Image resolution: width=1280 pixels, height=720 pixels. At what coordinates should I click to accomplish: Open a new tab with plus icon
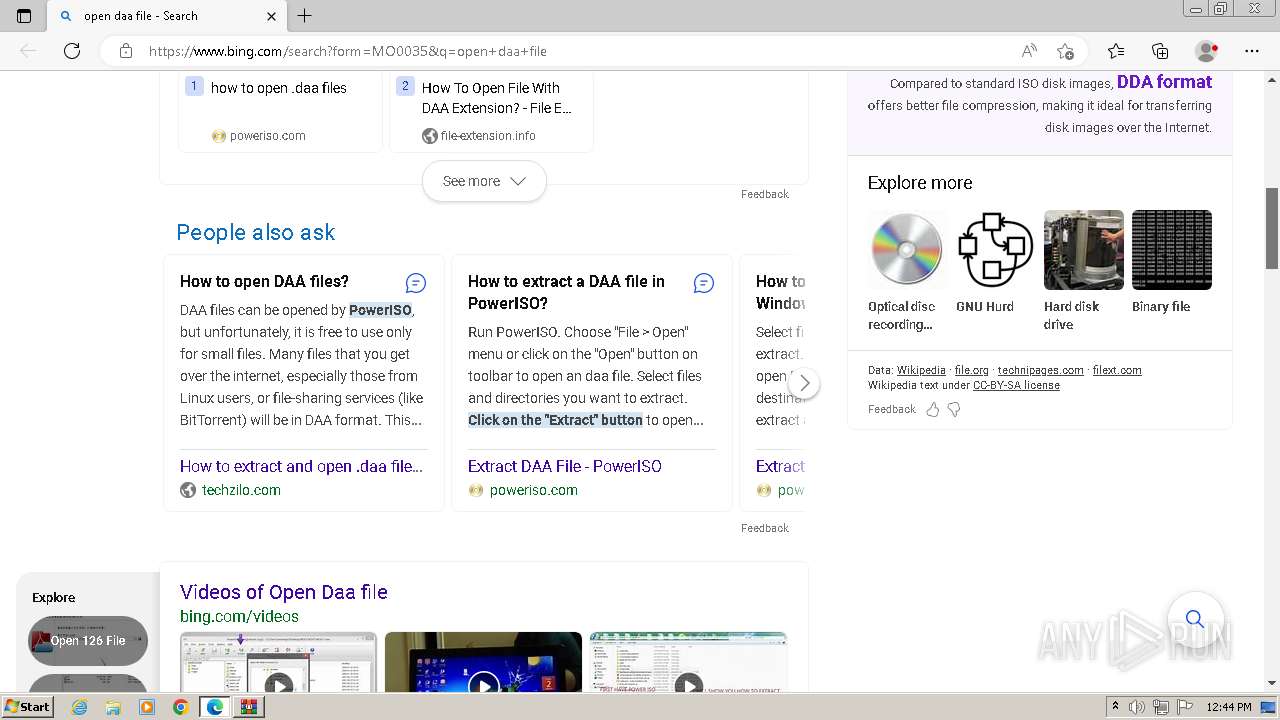pyautogui.click(x=305, y=16)
